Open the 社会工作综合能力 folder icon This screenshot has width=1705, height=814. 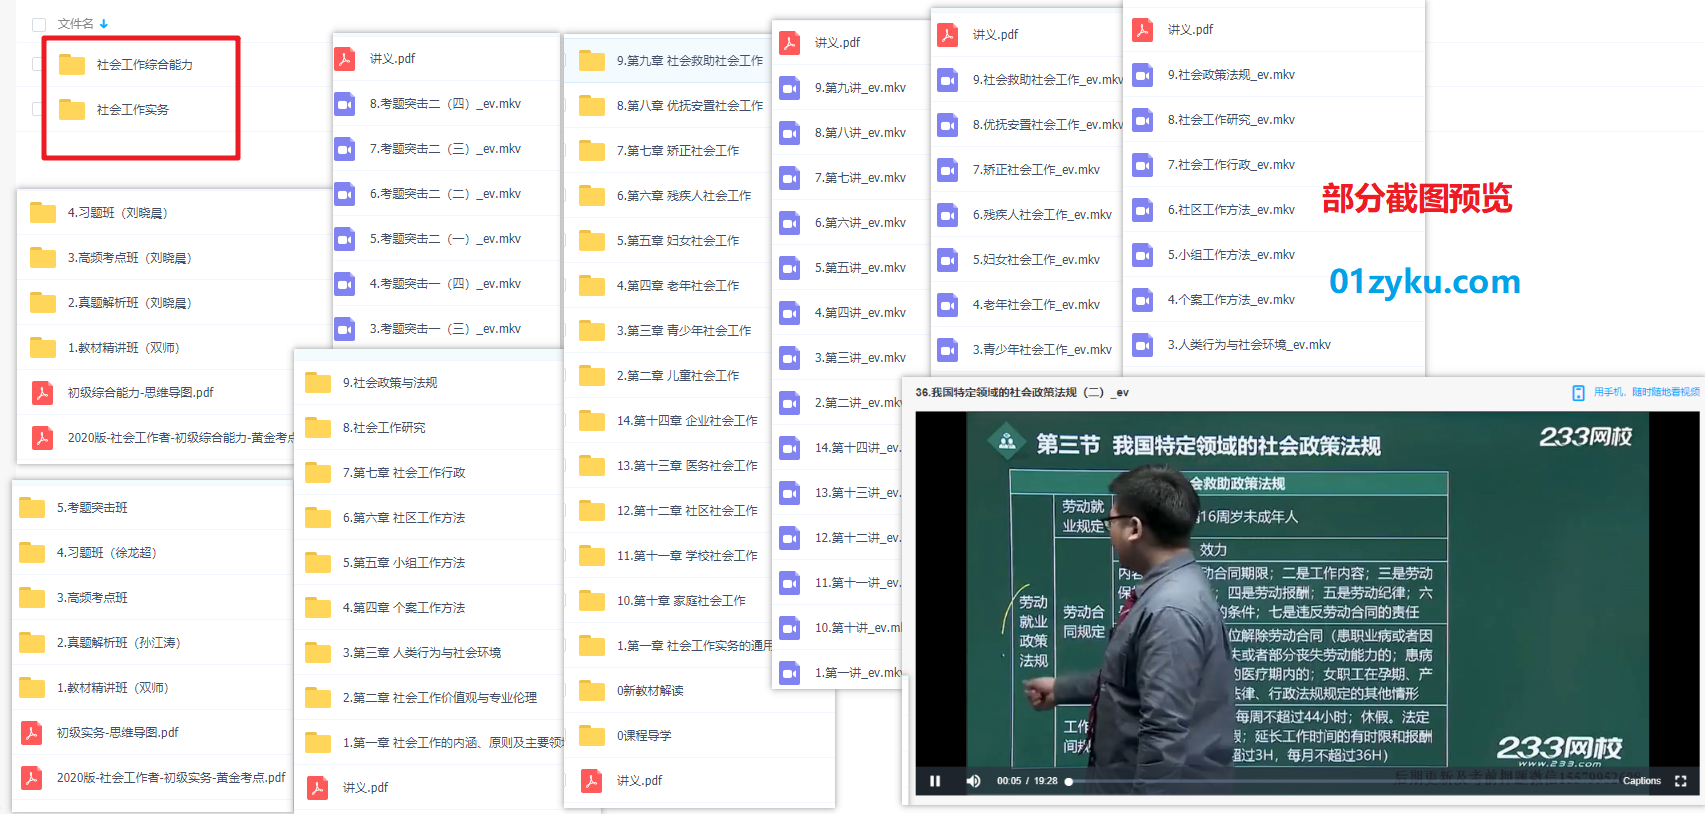tap(72, 65)
